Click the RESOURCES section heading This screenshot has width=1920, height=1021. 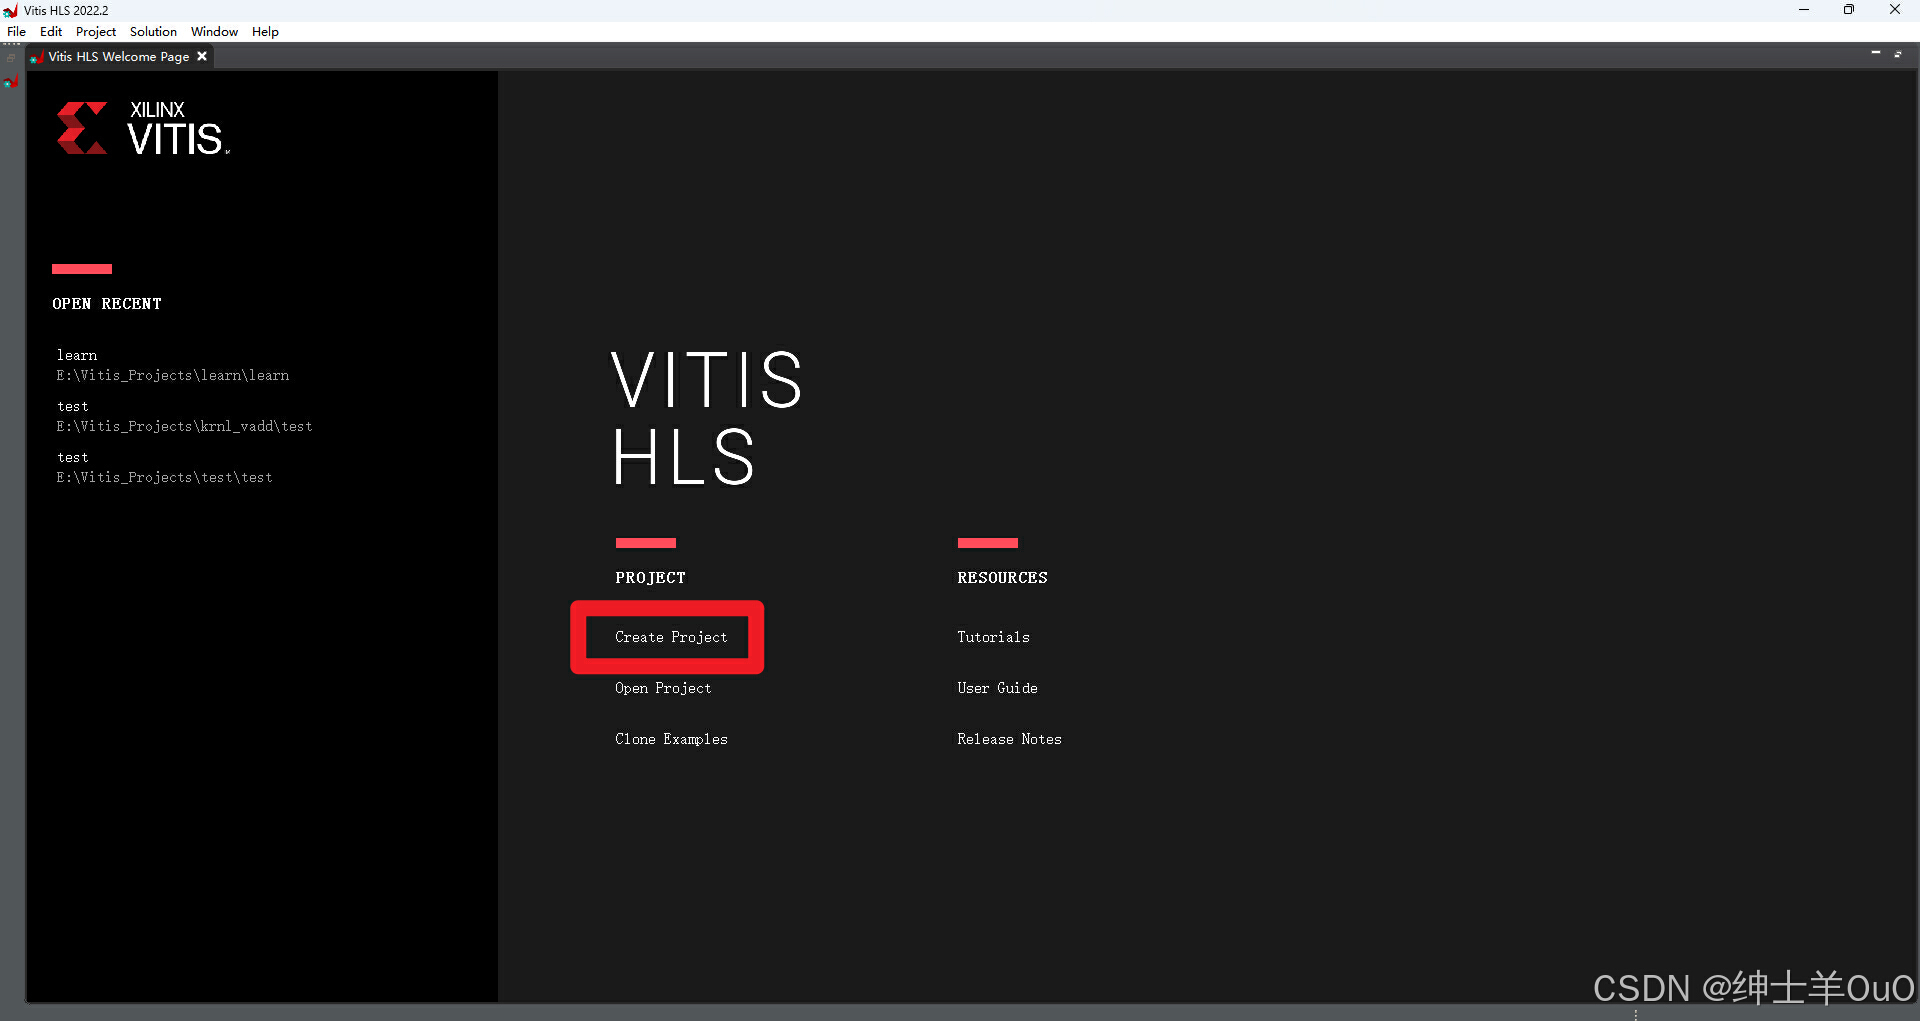pyautogui.click(x=1002, y=578)
